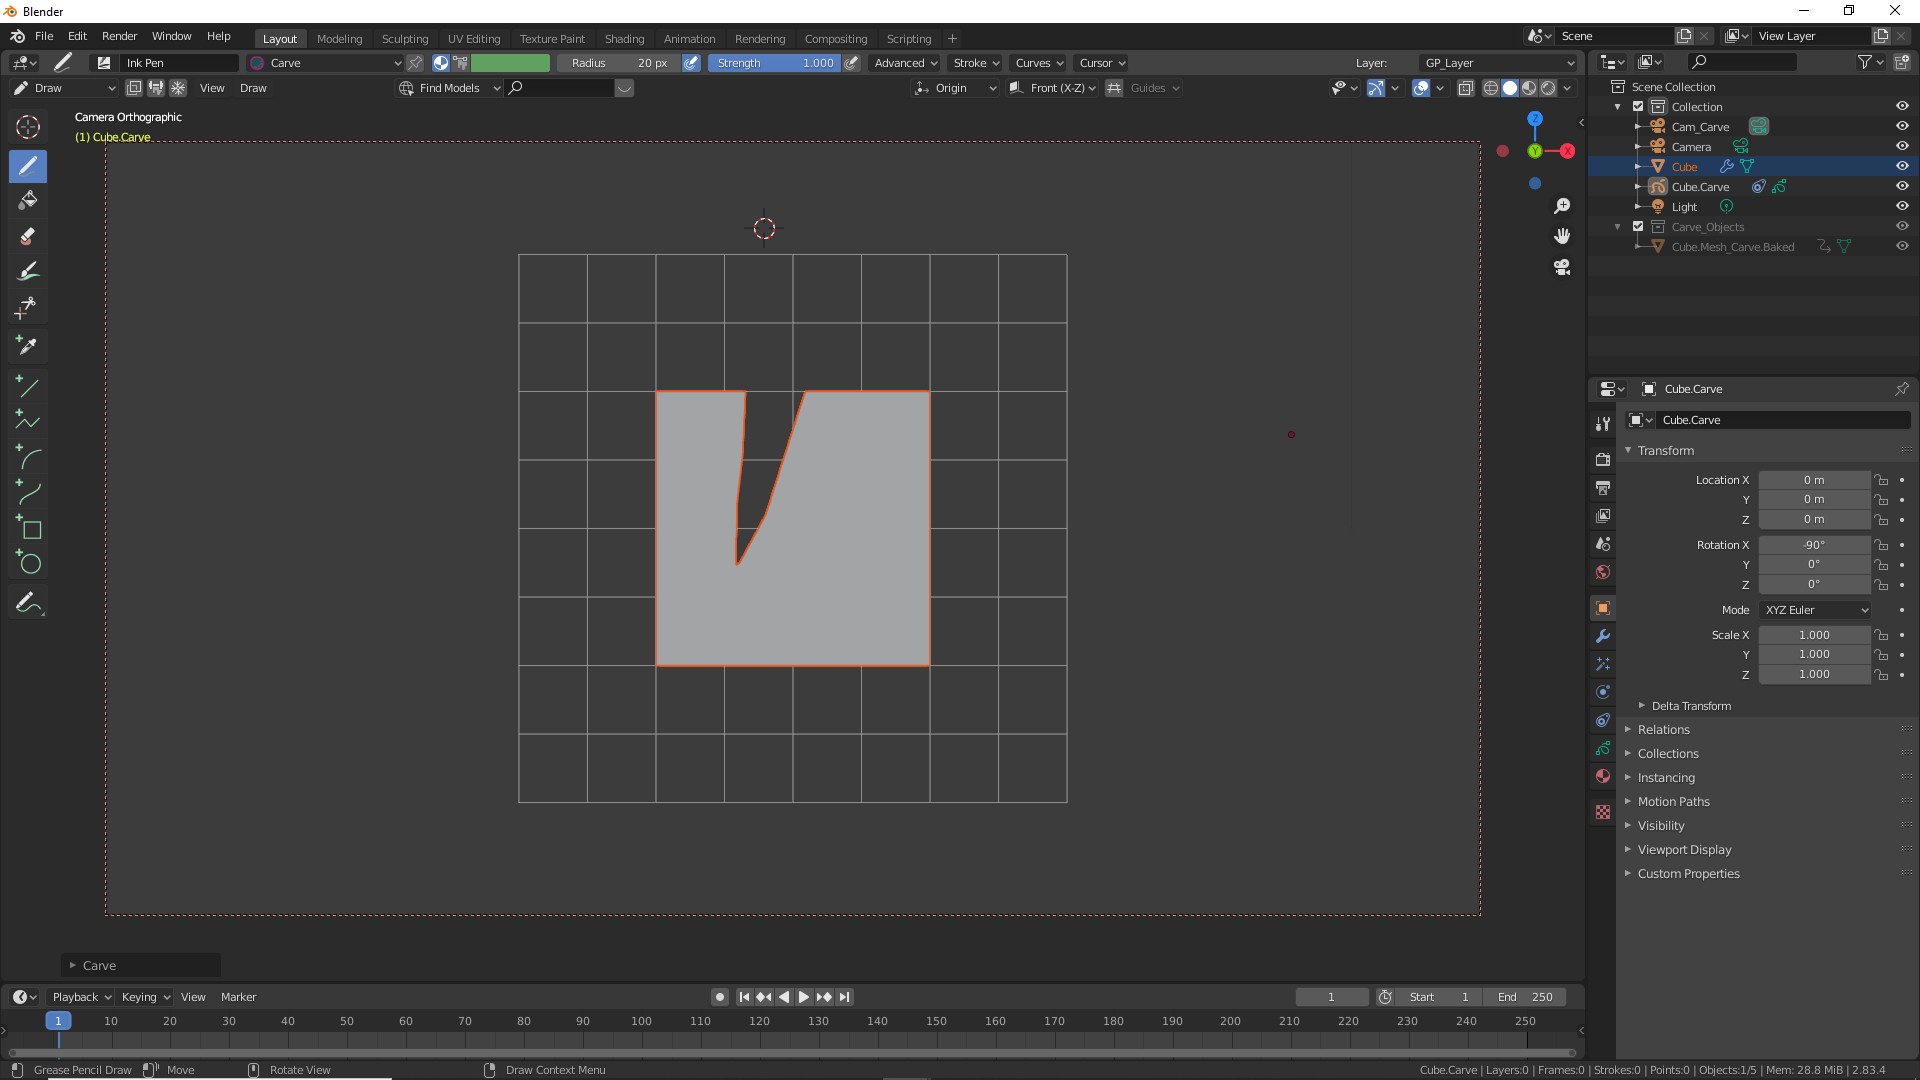The width and height of the screenshot is (1920, 1080).
Task: Toggle visibility of Cube.Carve in outliner
Action: tap(1902, 187)
